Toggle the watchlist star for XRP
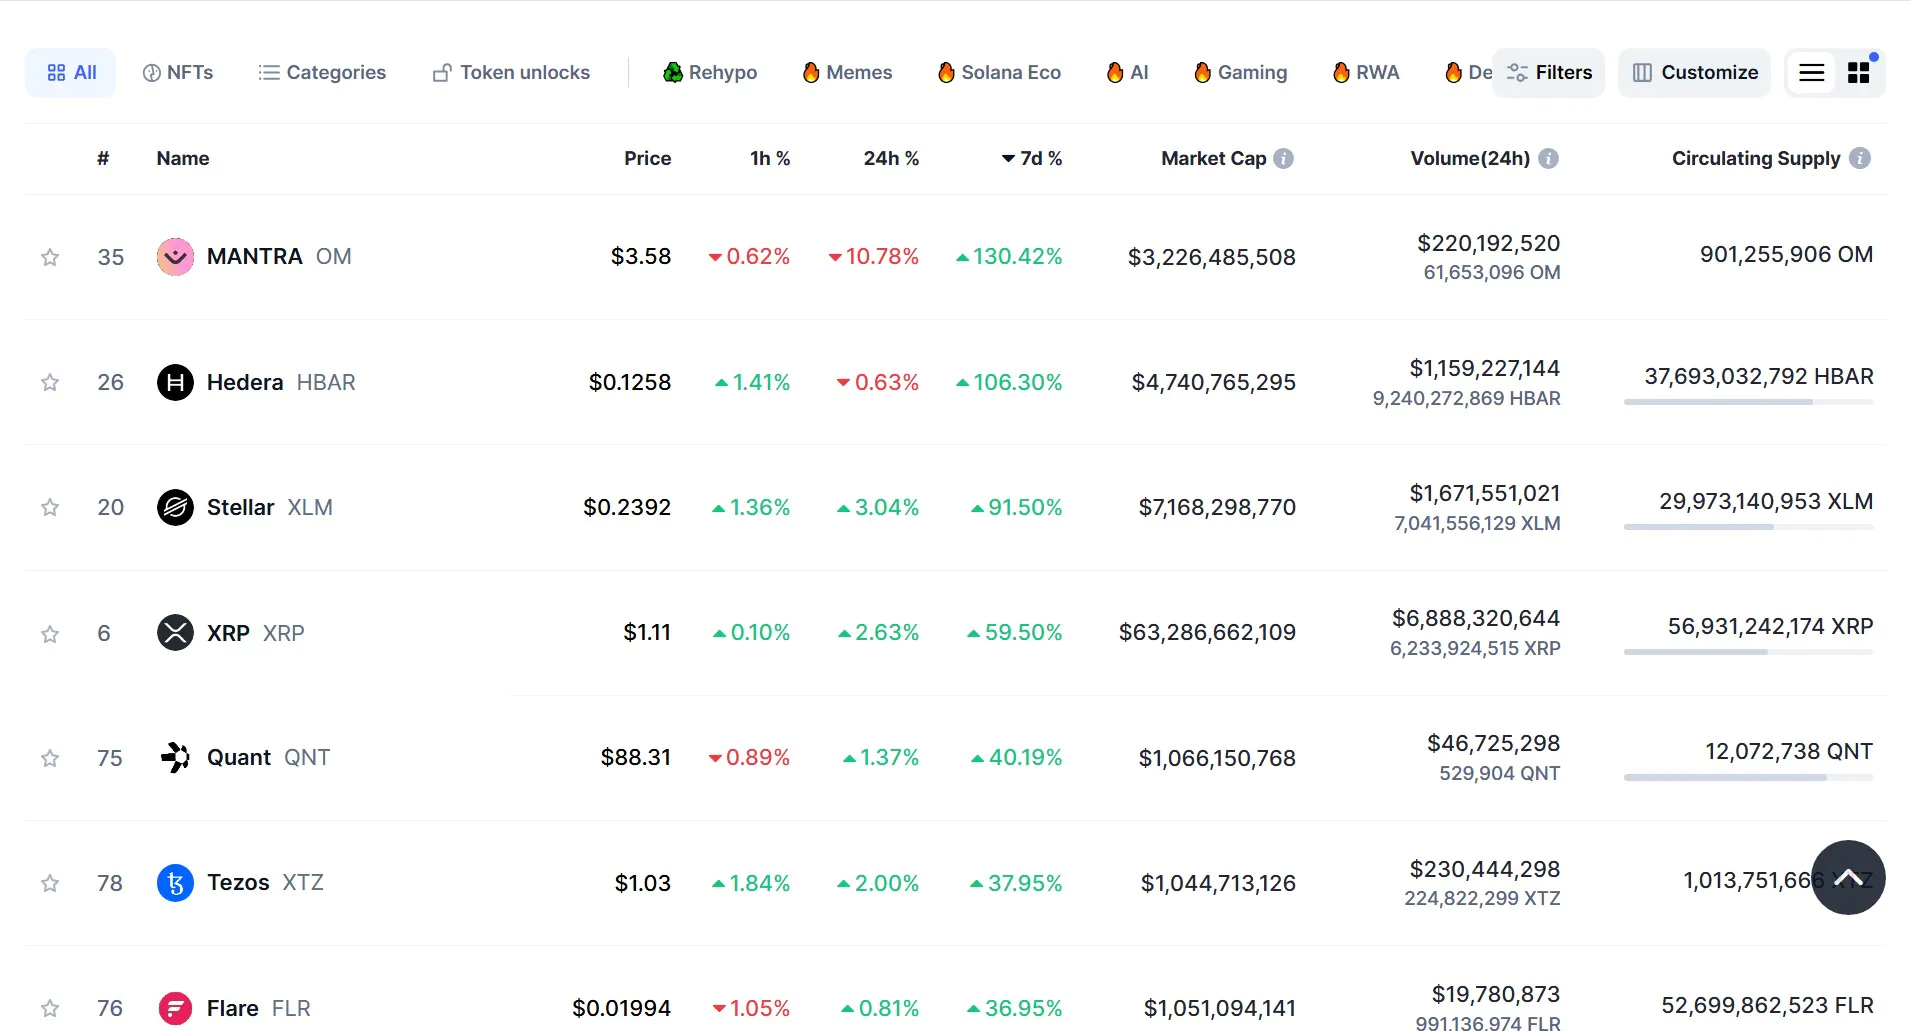This screenshot has height=1031, width=1911. pyautogui.click(x=50, y=634)
